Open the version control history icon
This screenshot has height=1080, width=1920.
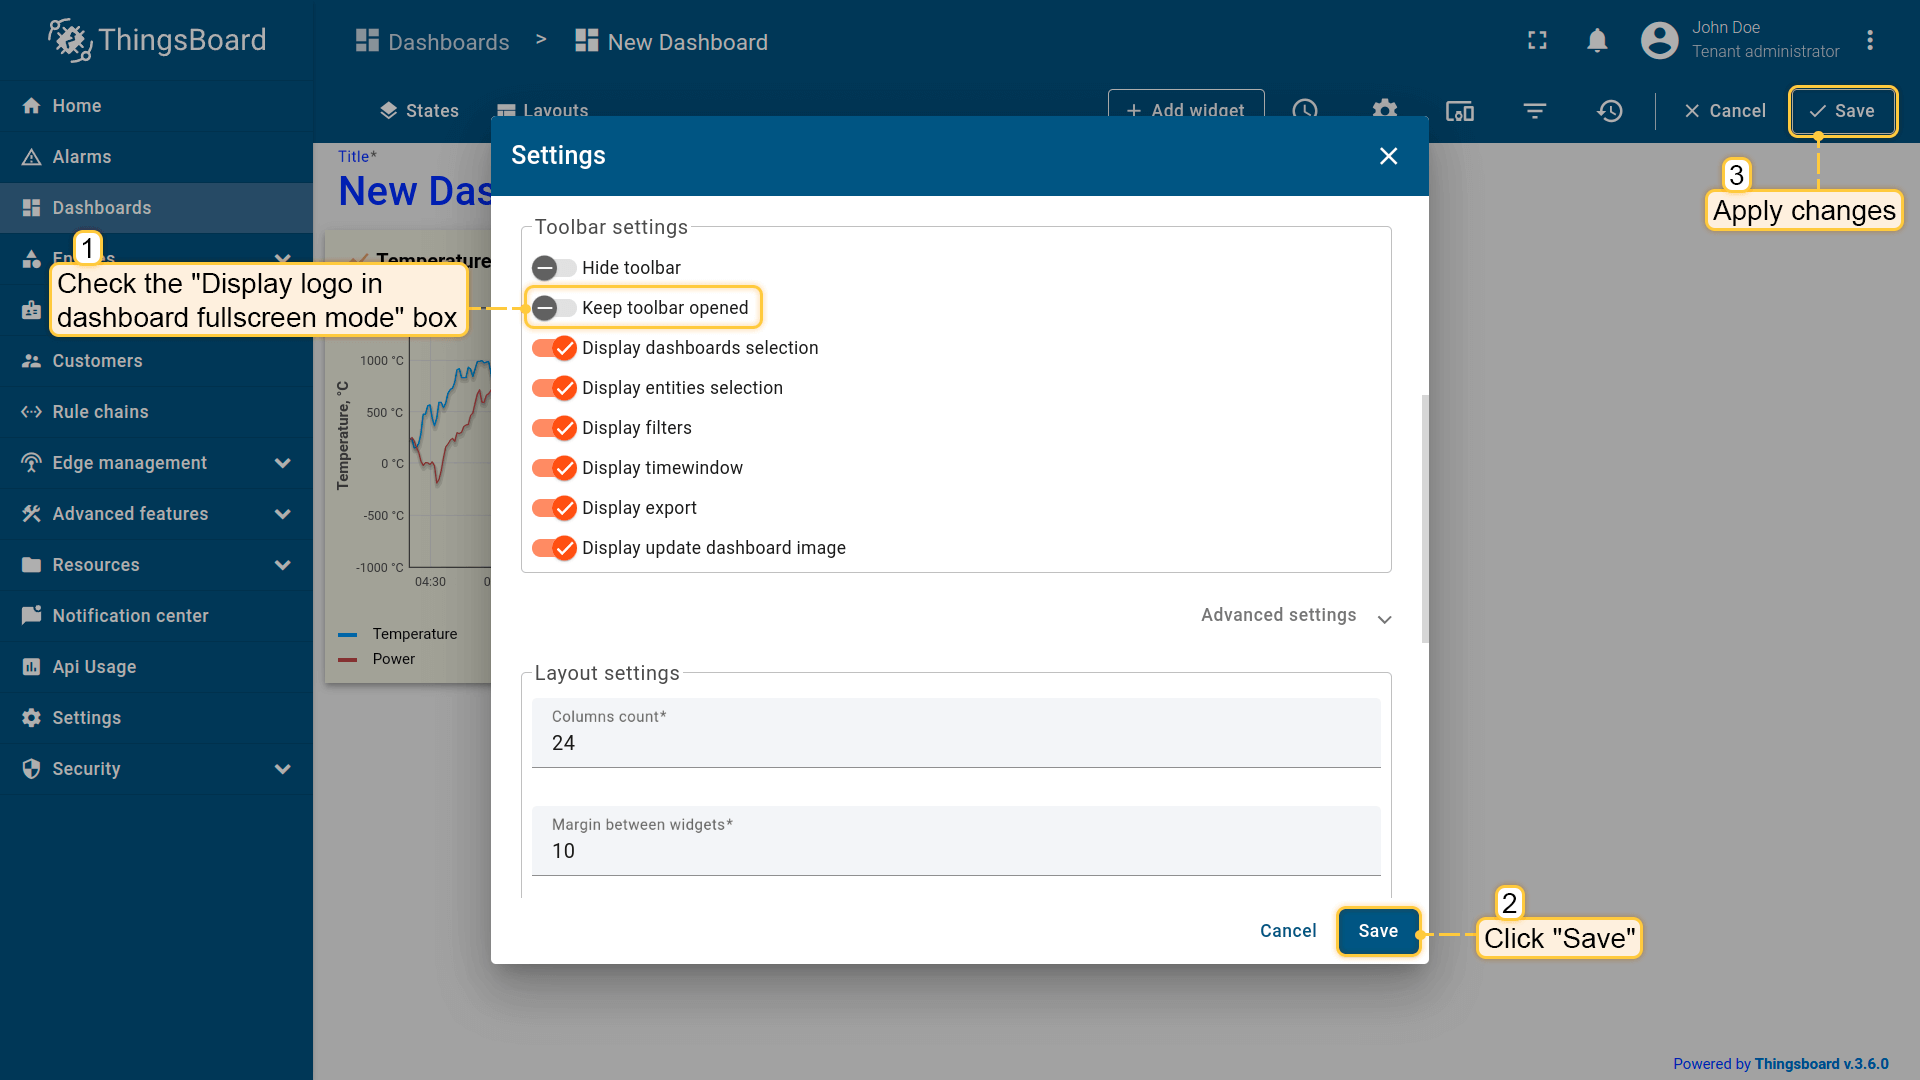coord(1609,111)
